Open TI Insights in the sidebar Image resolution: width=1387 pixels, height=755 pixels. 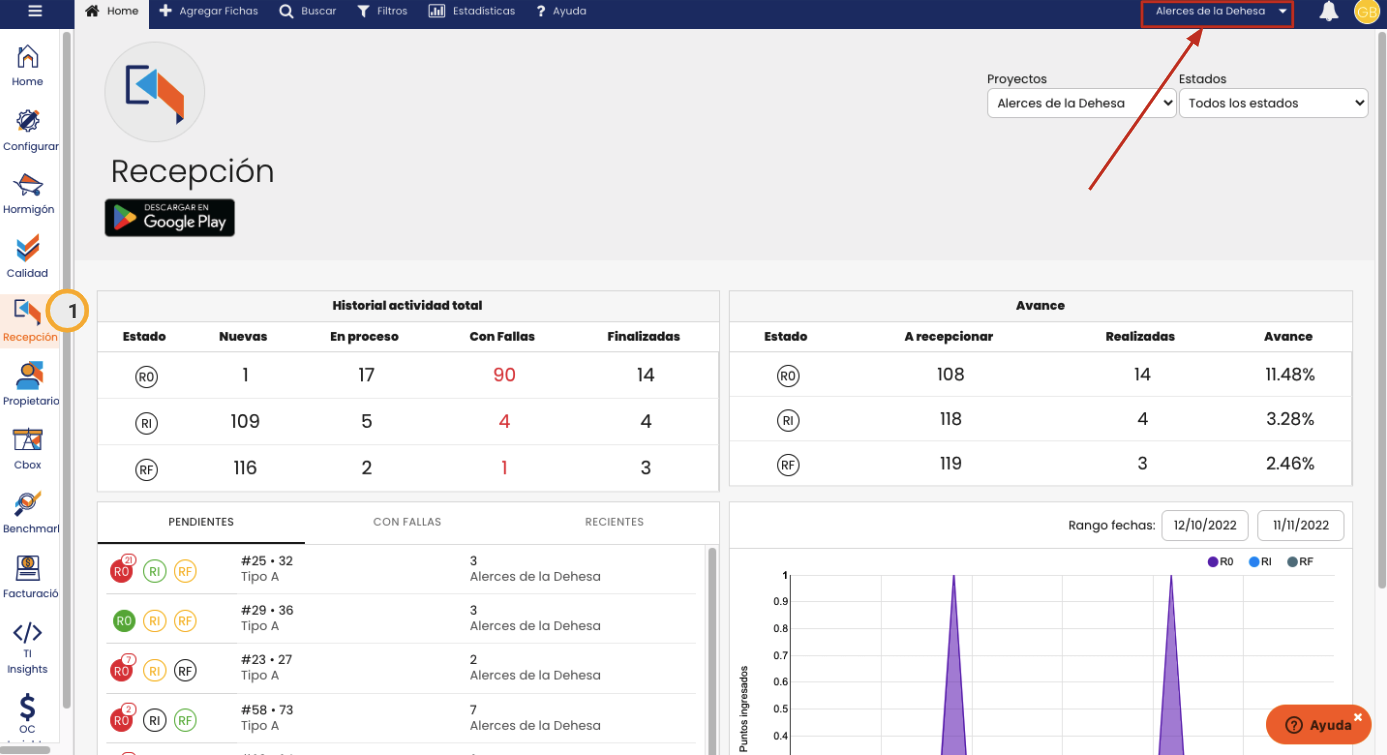[28, 647]
